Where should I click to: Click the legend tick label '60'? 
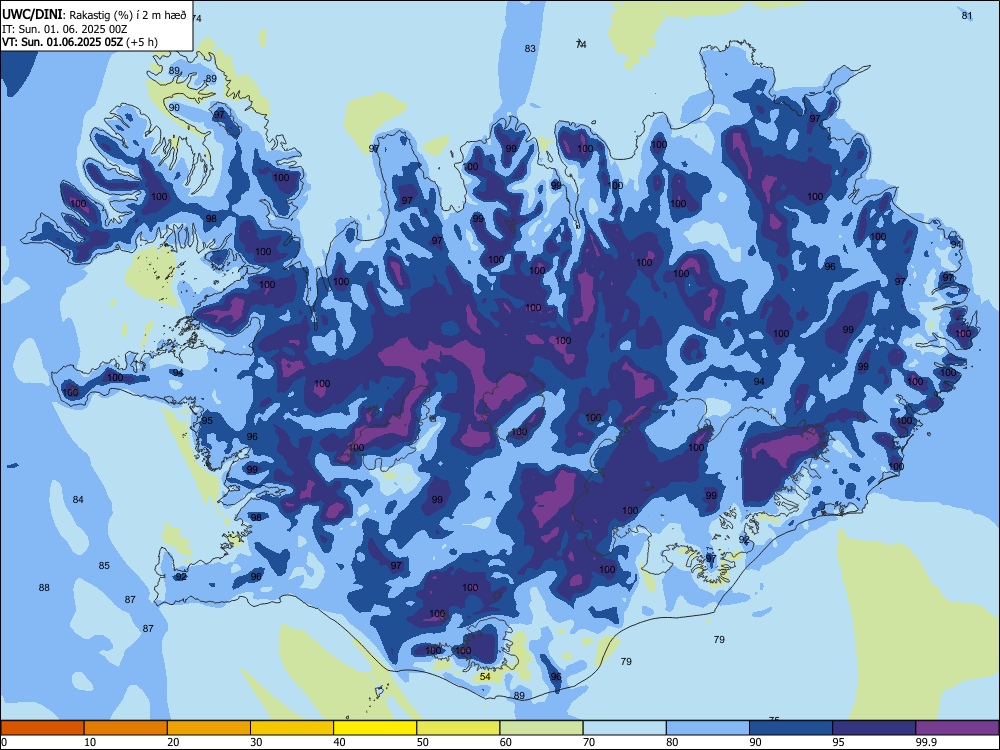[506, 742]
